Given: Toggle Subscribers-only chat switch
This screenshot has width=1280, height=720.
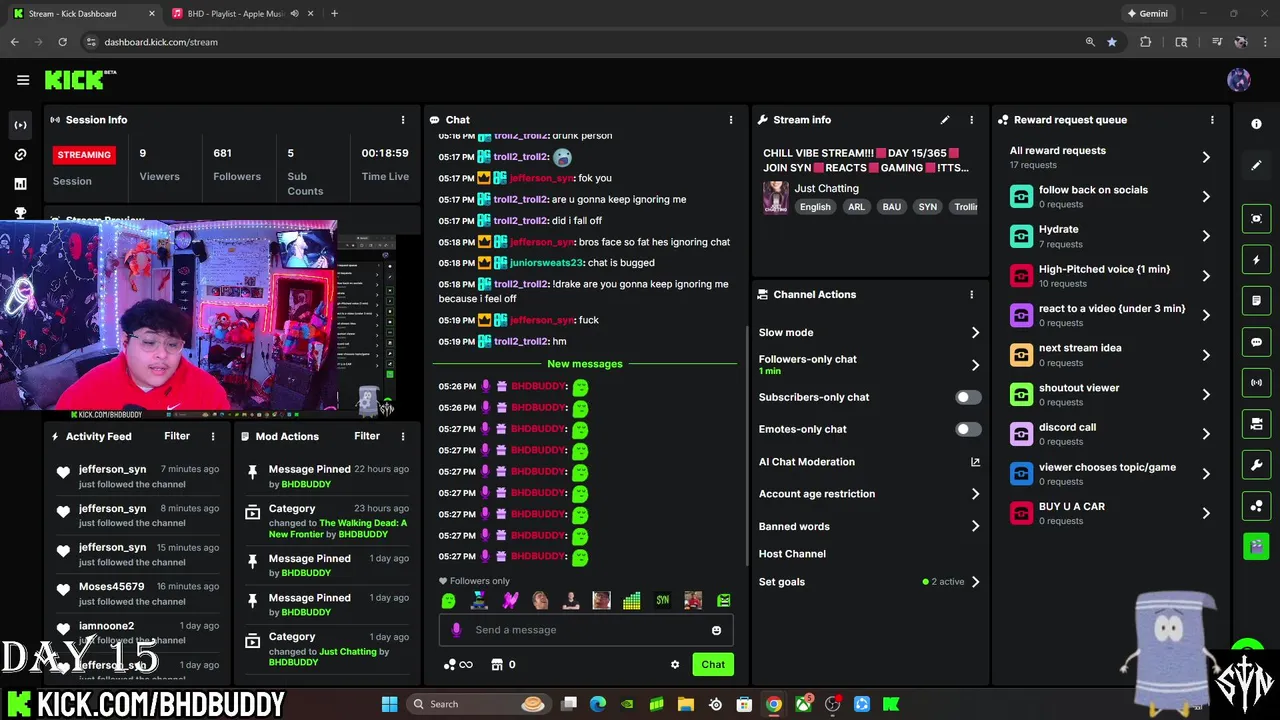Looking at the screenshot, I should click(968, 397).
